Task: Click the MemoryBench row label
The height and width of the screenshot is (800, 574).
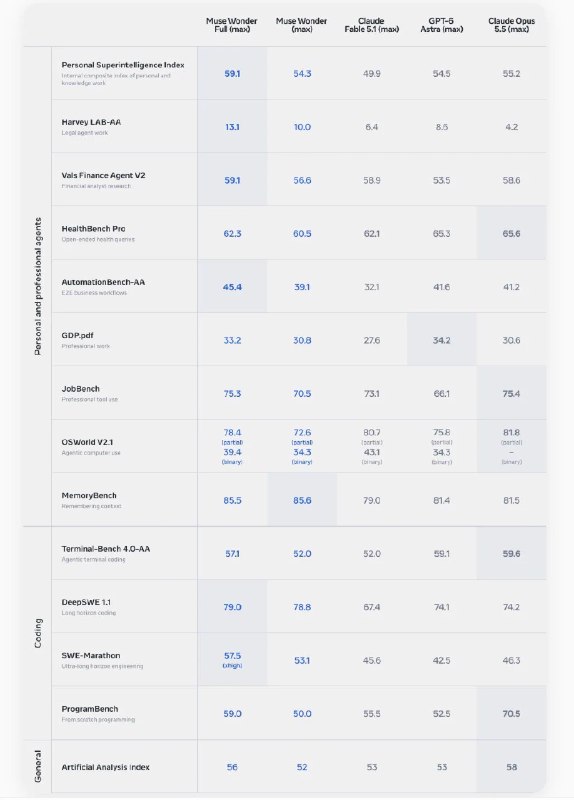Action: [x=89, y=495]
